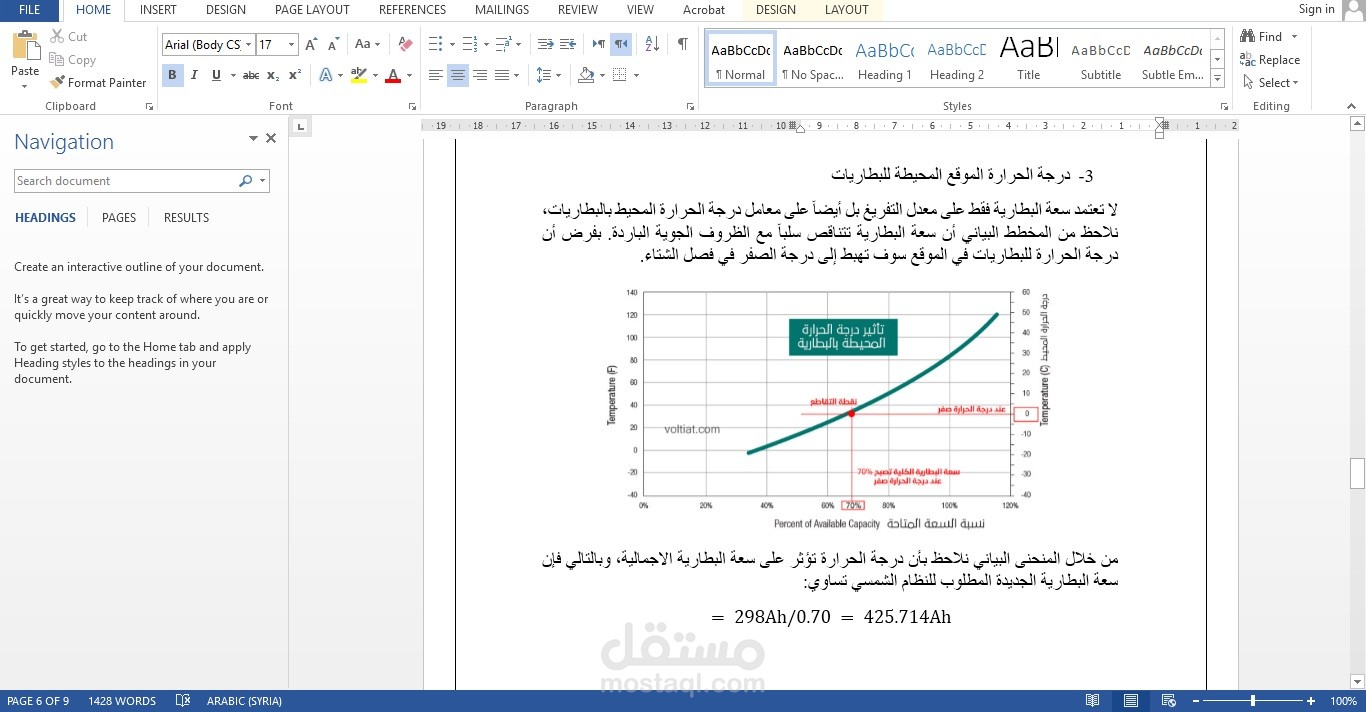Switch to Web Layout view
Screen dimensions: 1366x712
[x=1168, y=701]
